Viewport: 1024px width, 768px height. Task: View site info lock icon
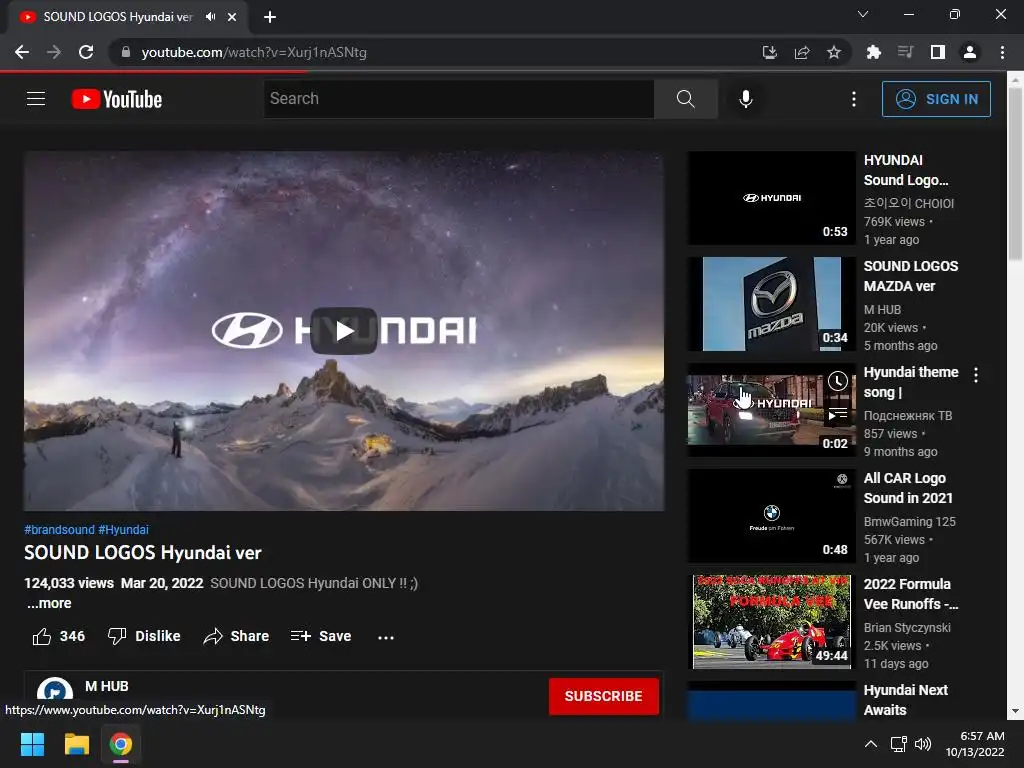(x=126, y=52)
